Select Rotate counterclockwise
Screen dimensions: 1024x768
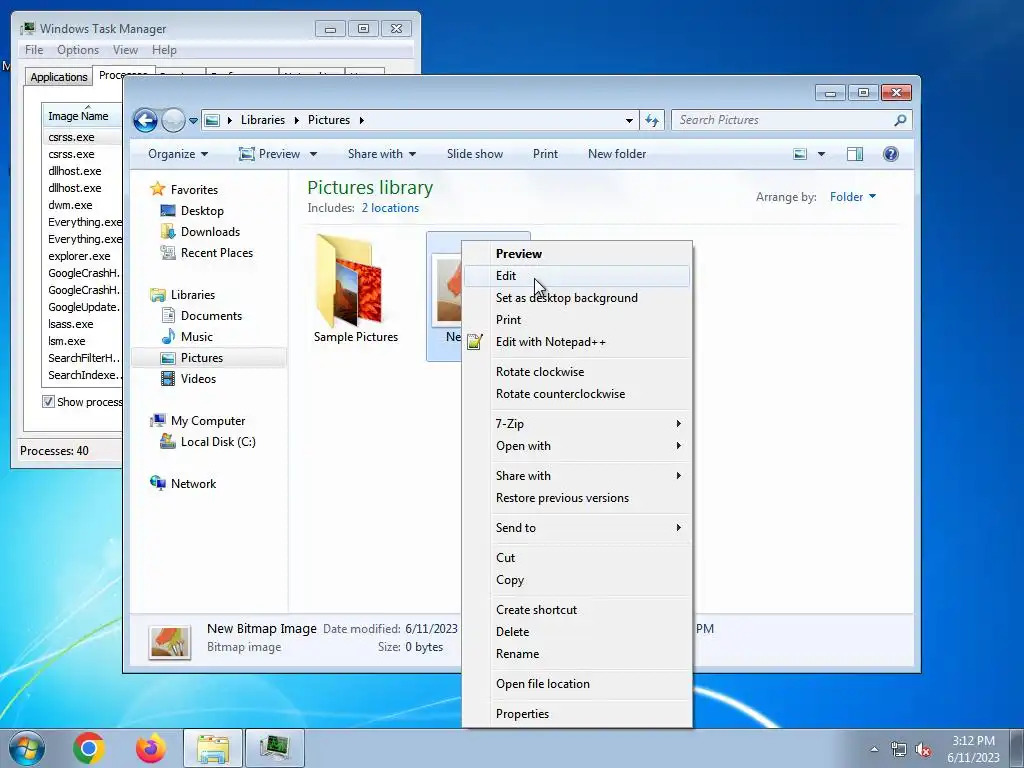[577, 394]
